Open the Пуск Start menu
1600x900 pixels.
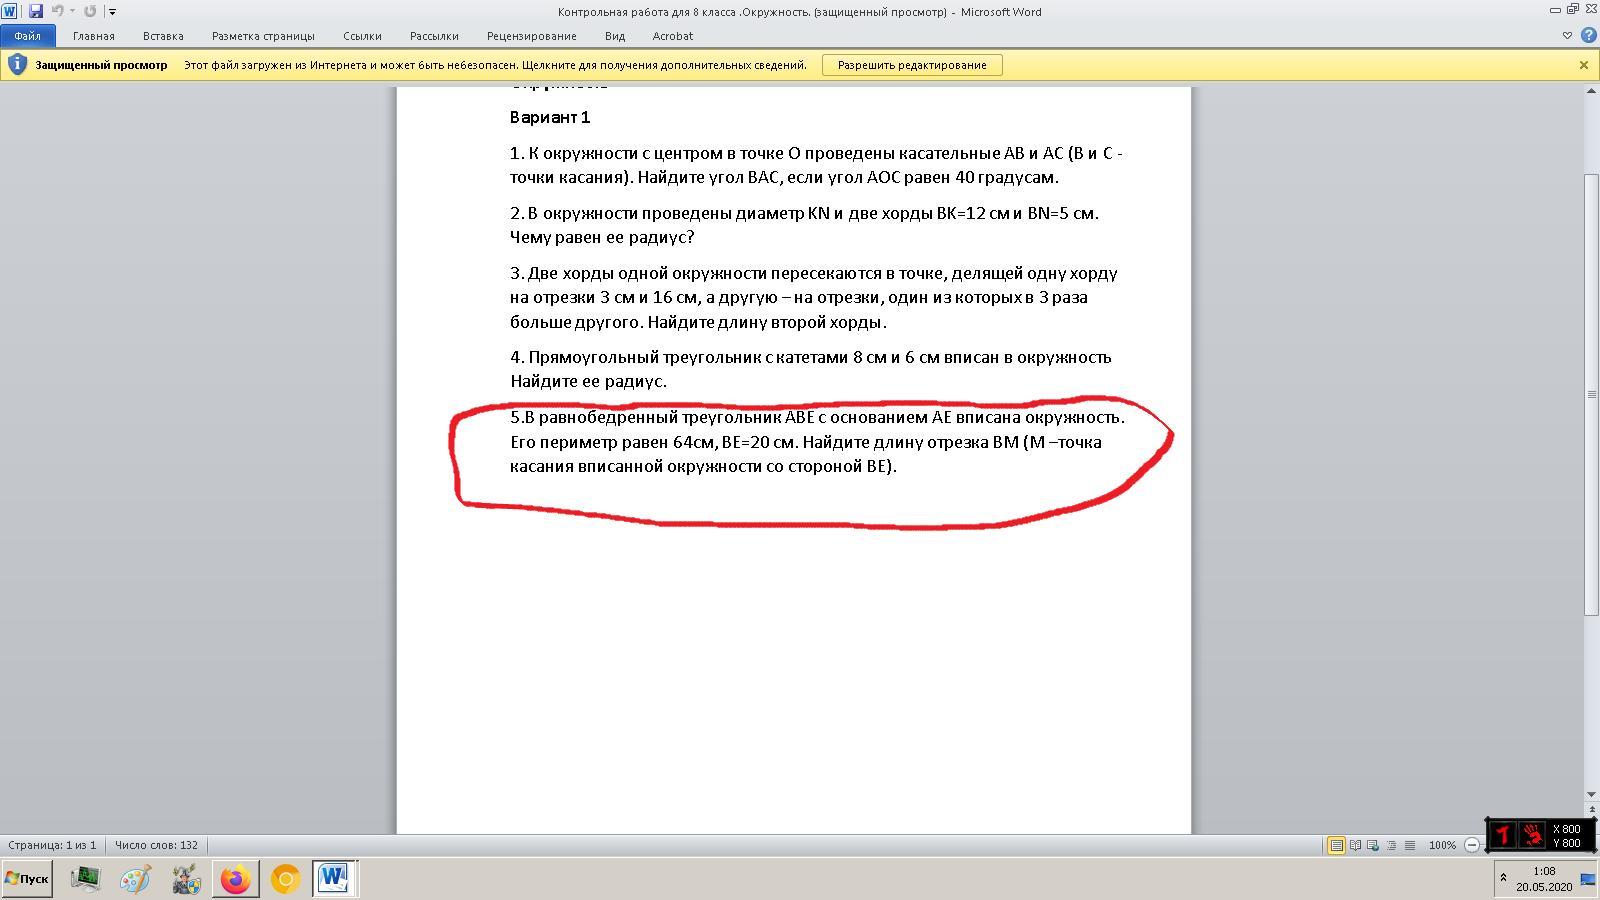pyautogui.click(x=27, y=879)
